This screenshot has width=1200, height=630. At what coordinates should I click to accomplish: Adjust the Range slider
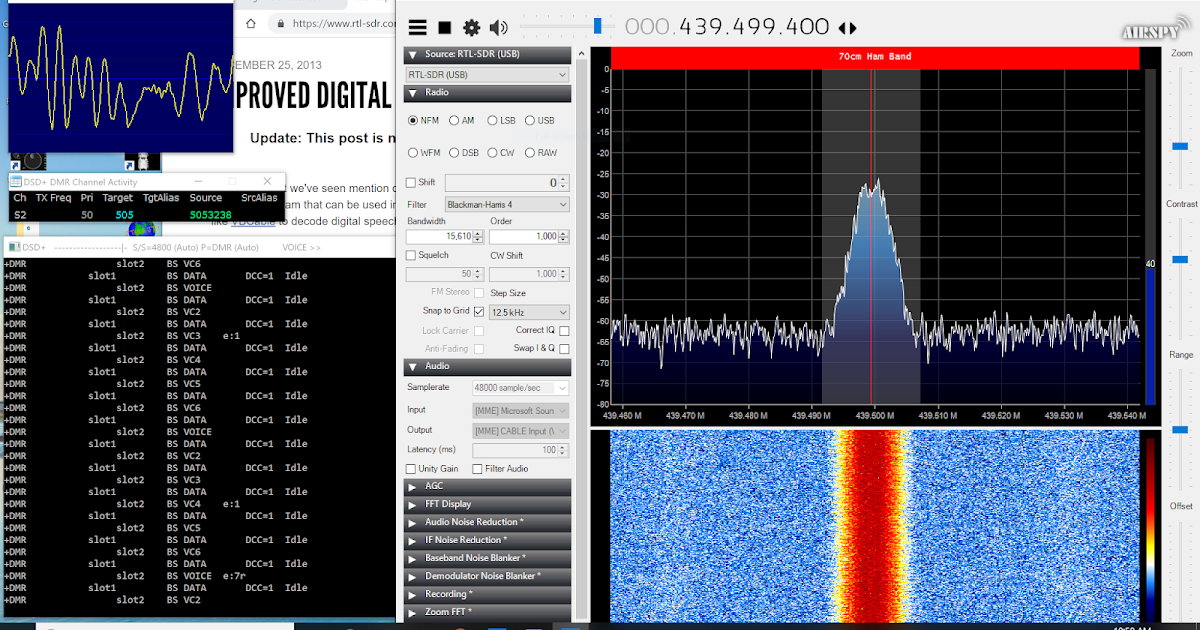pos(1180,430)
